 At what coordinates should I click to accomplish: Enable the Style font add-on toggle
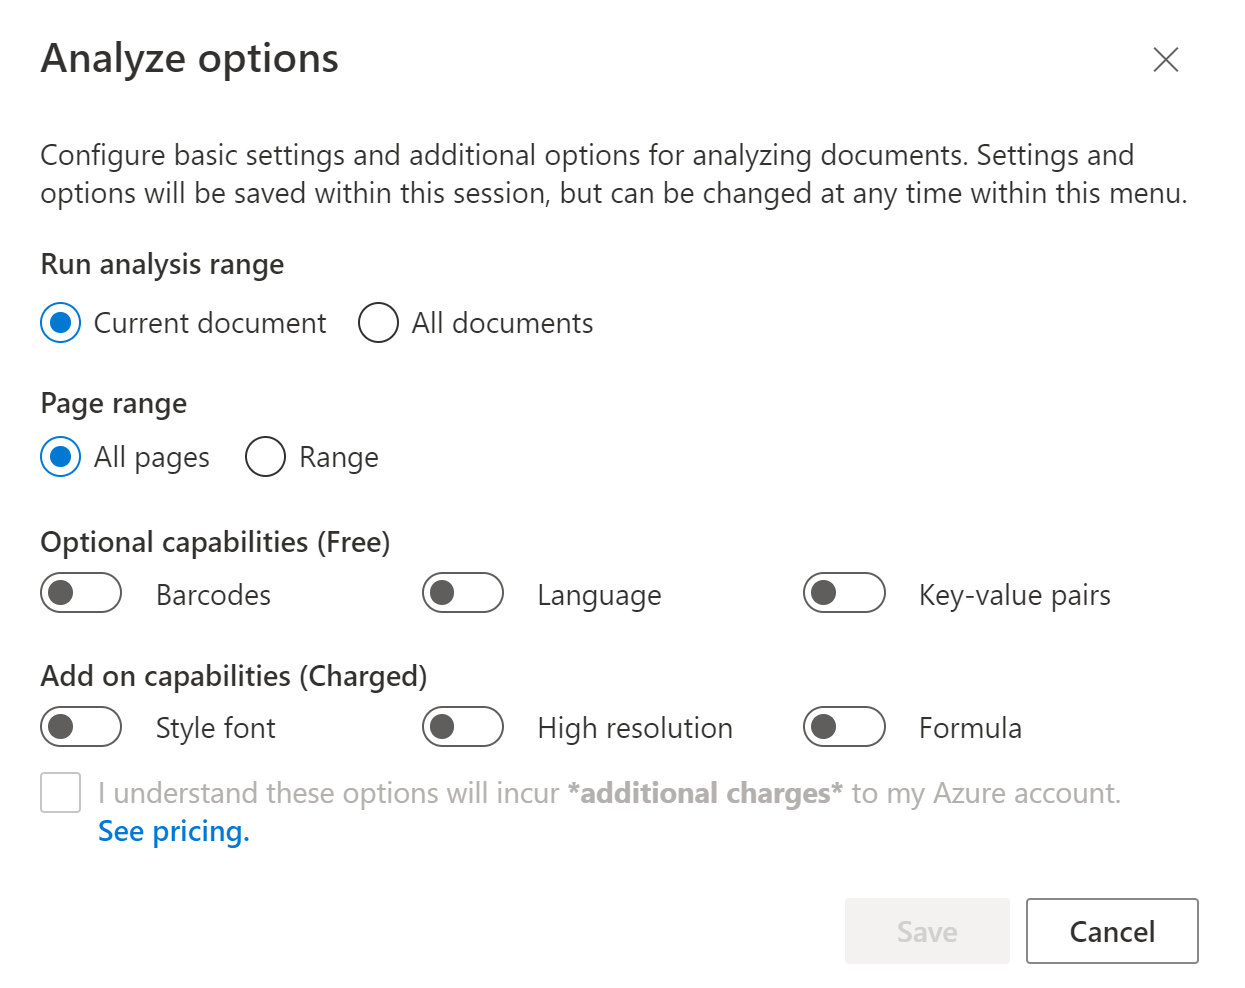81,727
